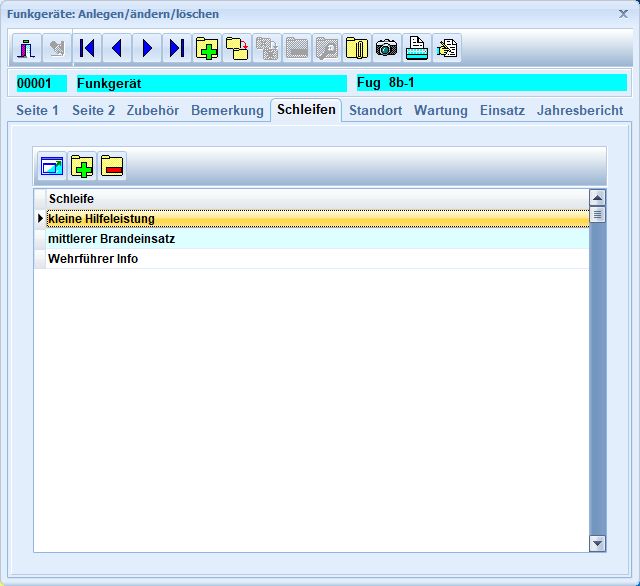The width and height of the screenshot is (640, 586).
Task: Select the row 'kleine Hilfeleistung'
Action: point(318,219)
